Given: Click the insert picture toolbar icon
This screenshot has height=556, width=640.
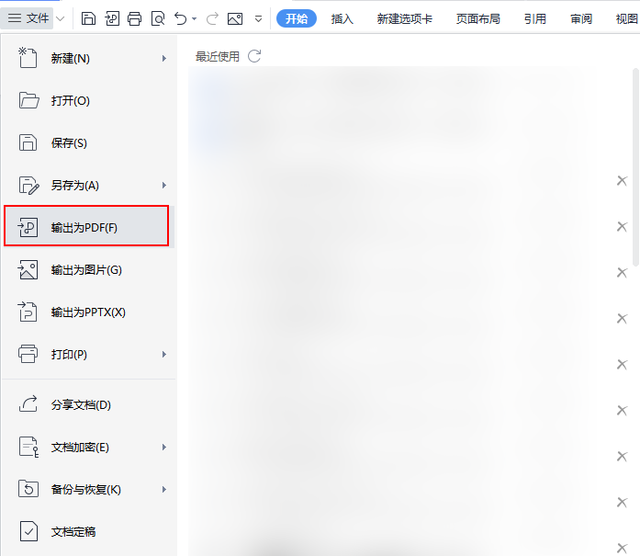Looking at the screenshot, I should click(x=235, y=19).
